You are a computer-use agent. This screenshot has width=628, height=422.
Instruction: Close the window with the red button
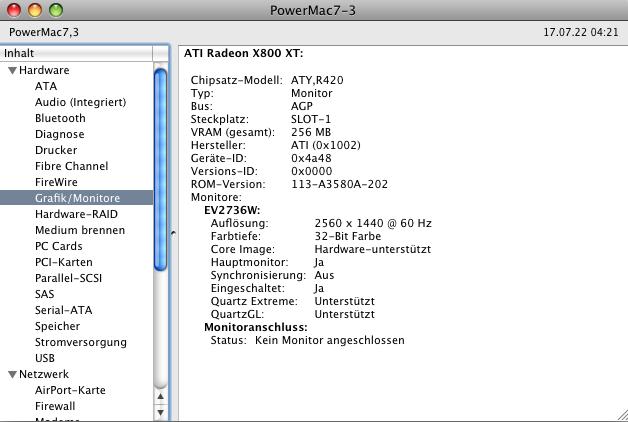point(14,10)
